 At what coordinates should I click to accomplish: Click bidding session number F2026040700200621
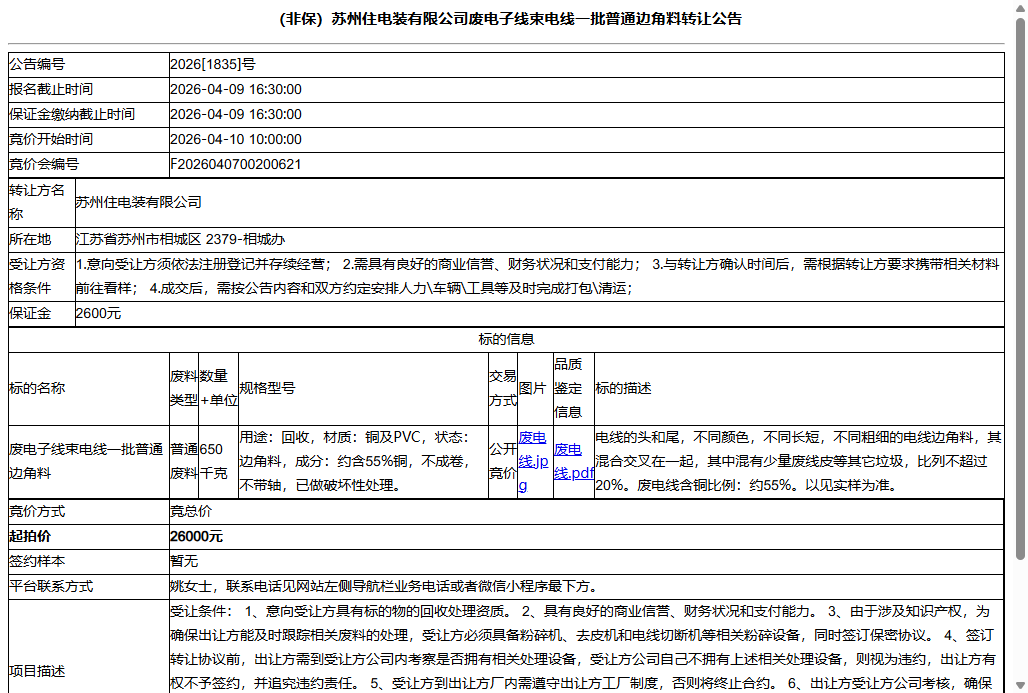click(236, 164)
